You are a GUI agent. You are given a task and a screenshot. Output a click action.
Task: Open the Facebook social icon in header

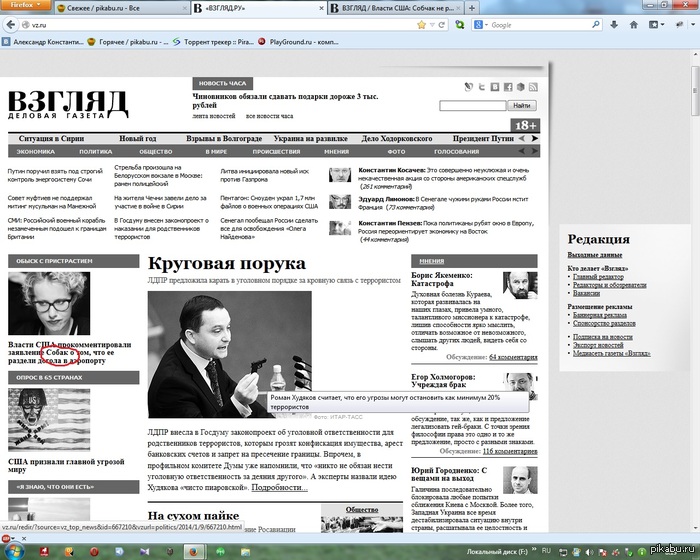(508, 87)
